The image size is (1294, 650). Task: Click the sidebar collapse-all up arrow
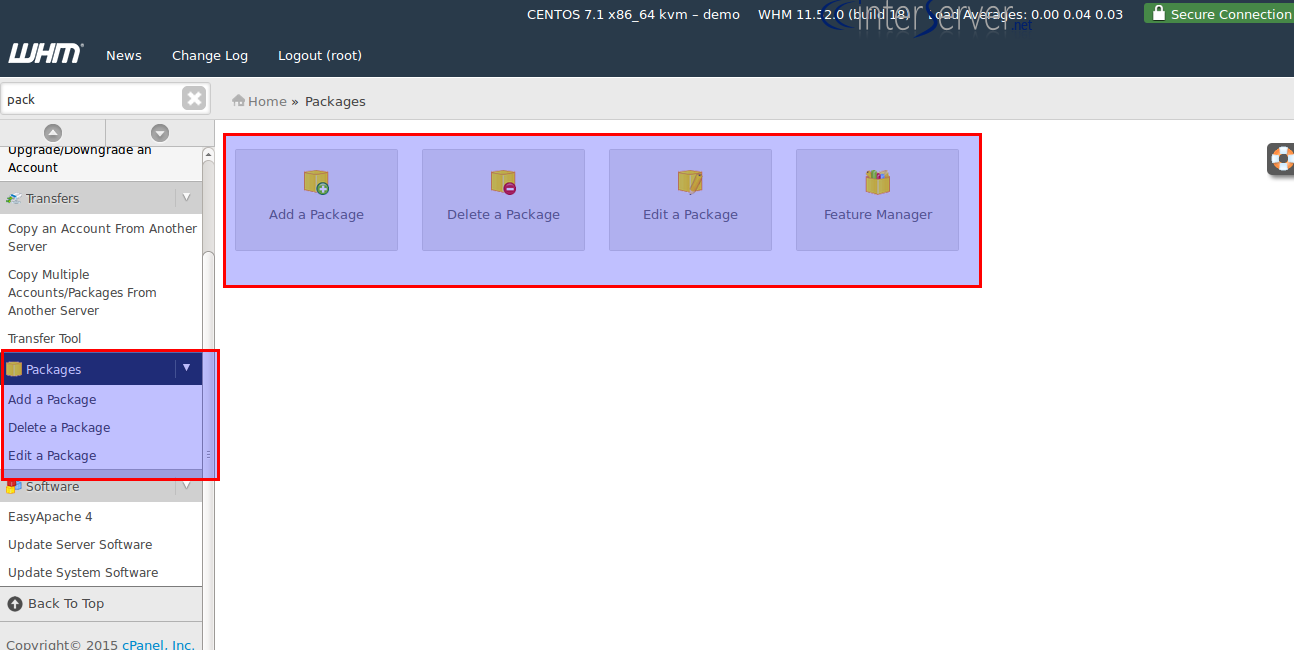point(53,133)
